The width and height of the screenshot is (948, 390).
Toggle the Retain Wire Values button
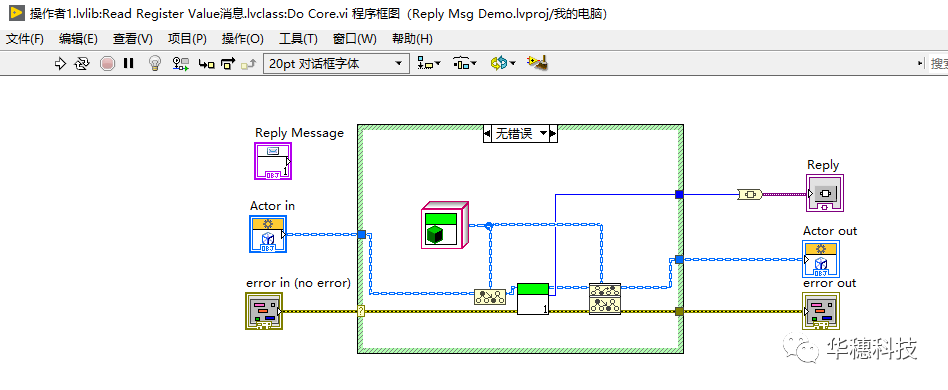coord(180,63)
